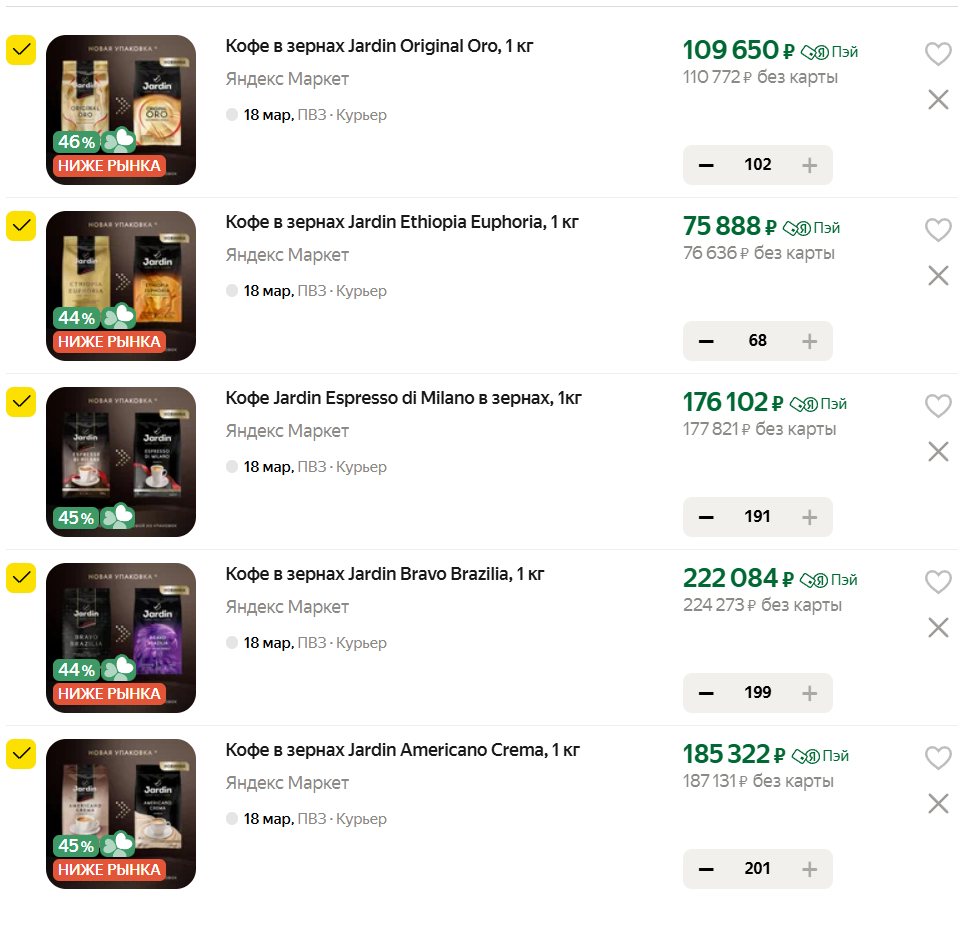Uncheck Jardin Original Oro checkbox

(x=21, y=50)
